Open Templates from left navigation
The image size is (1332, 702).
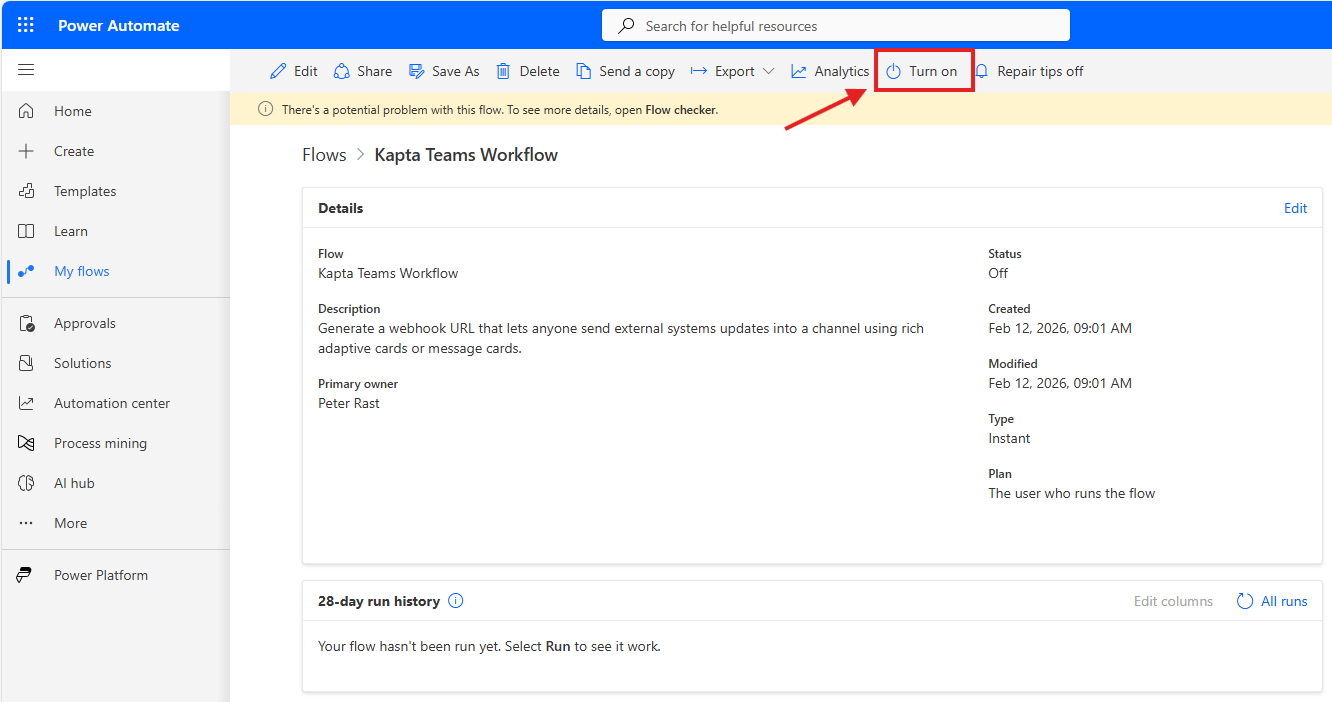(x=85, y=191)
